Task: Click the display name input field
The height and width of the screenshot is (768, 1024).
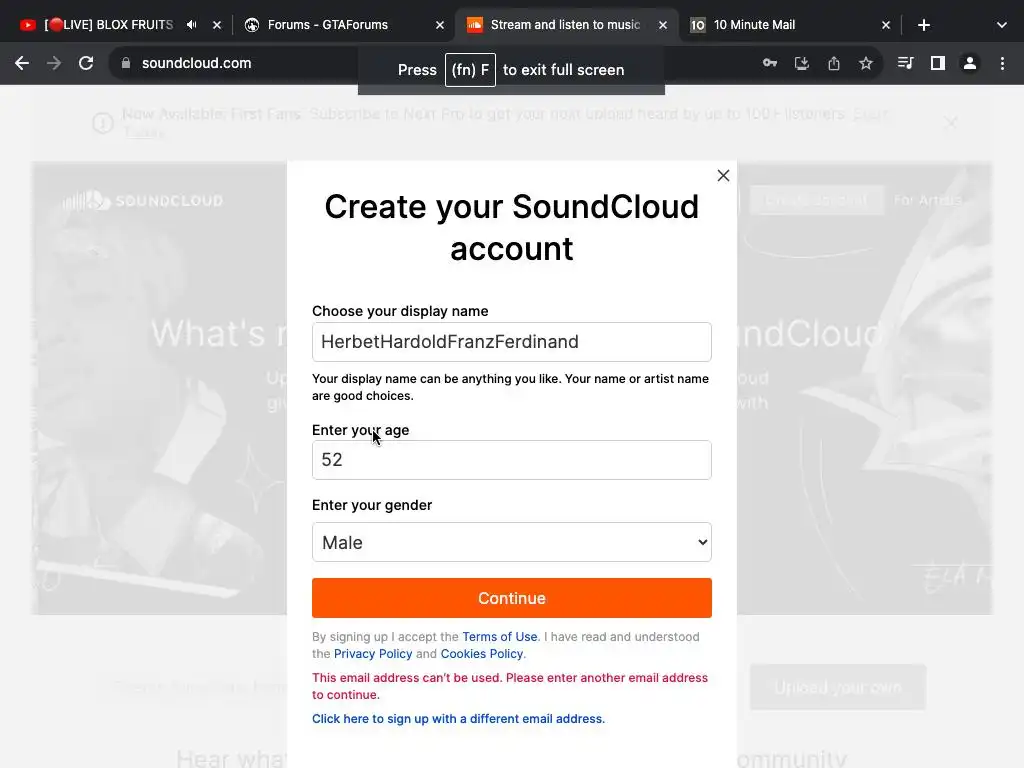Action: (x=511, y=342)
